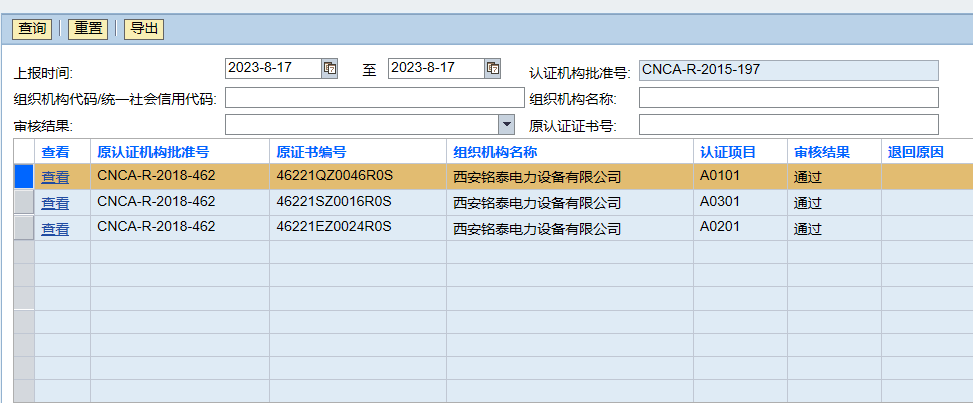Click the 重置 button

(x=88, y=29)
